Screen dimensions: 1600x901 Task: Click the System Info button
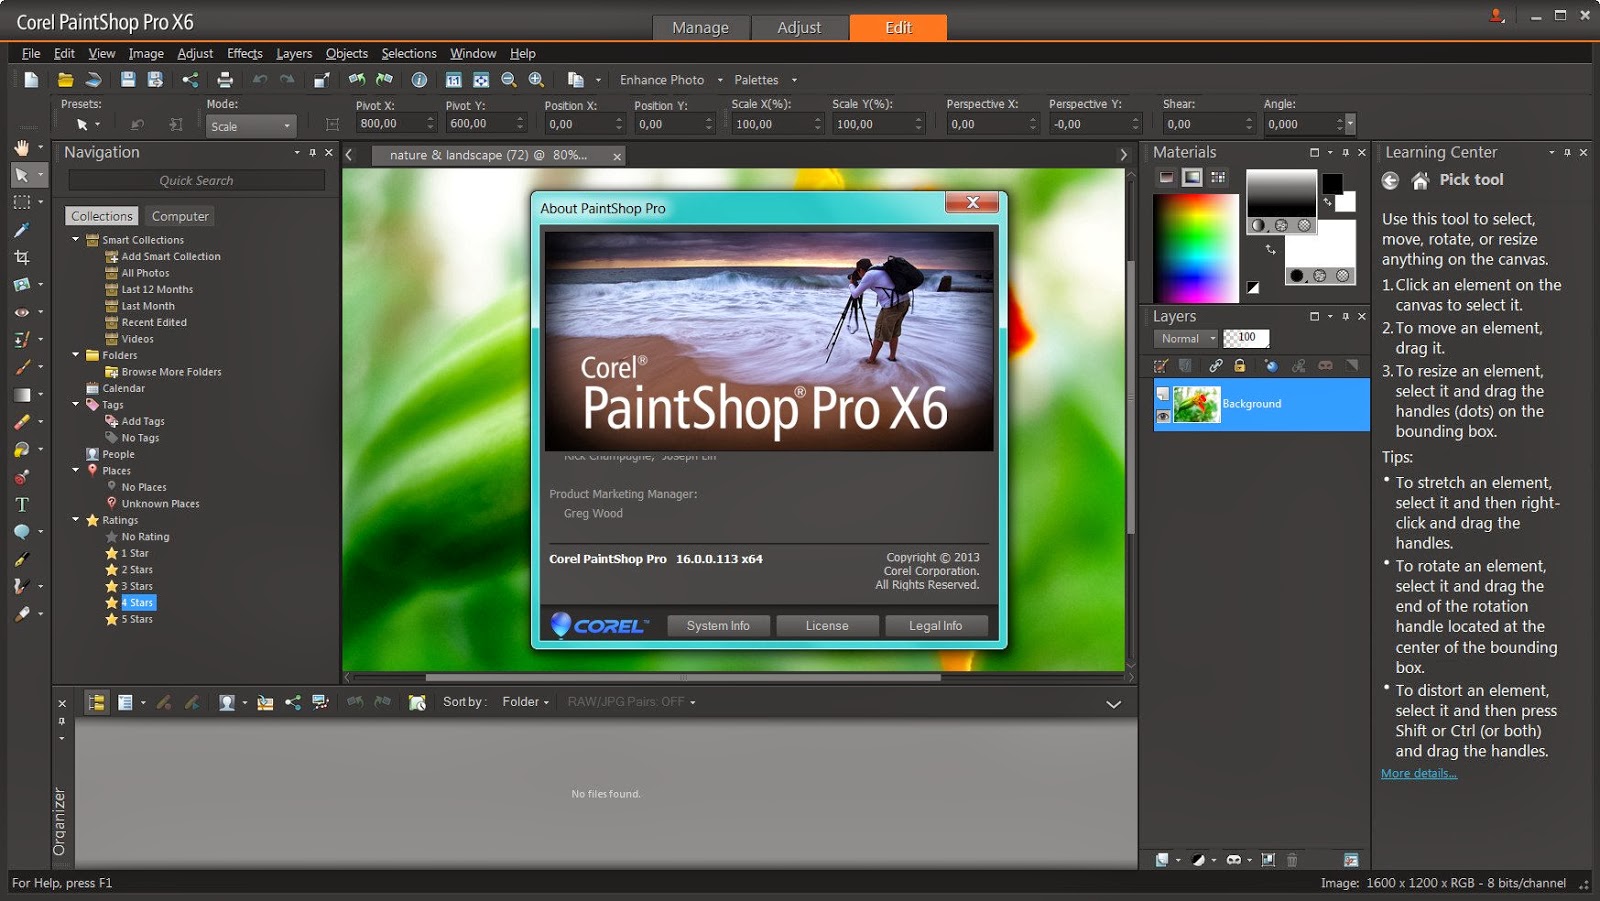click(x=718, y=626)
